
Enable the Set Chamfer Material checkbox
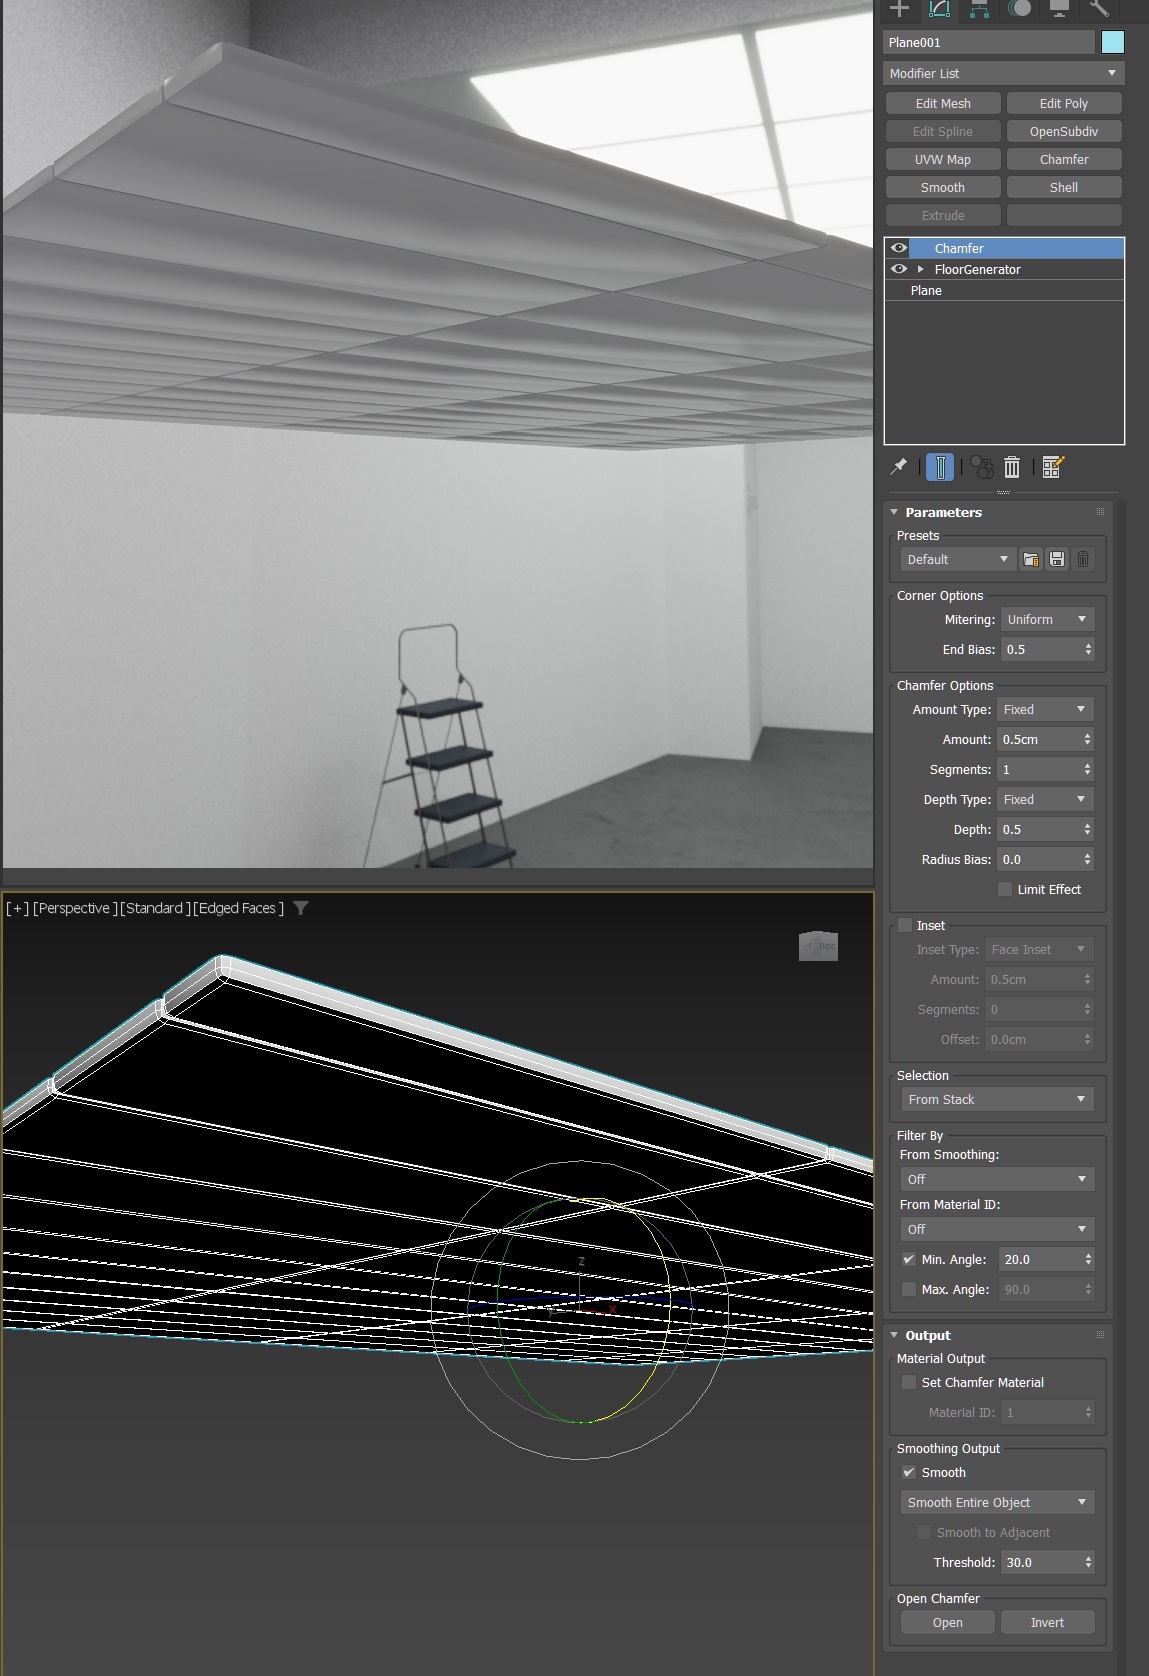point(908,1383)
